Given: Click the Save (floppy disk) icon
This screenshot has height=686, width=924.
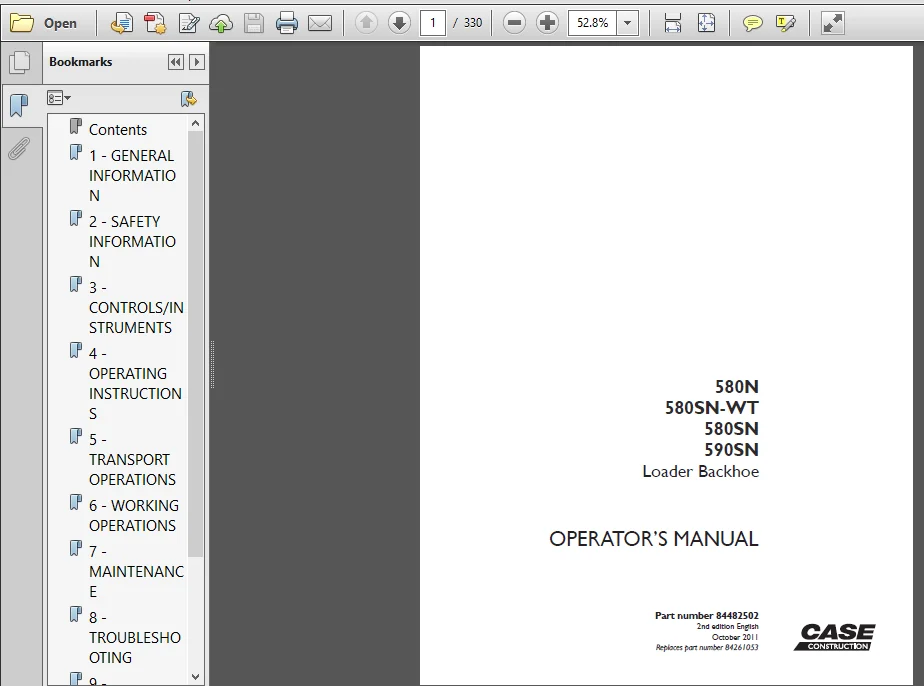Looking at the screenshot, I should coord(254,23).
